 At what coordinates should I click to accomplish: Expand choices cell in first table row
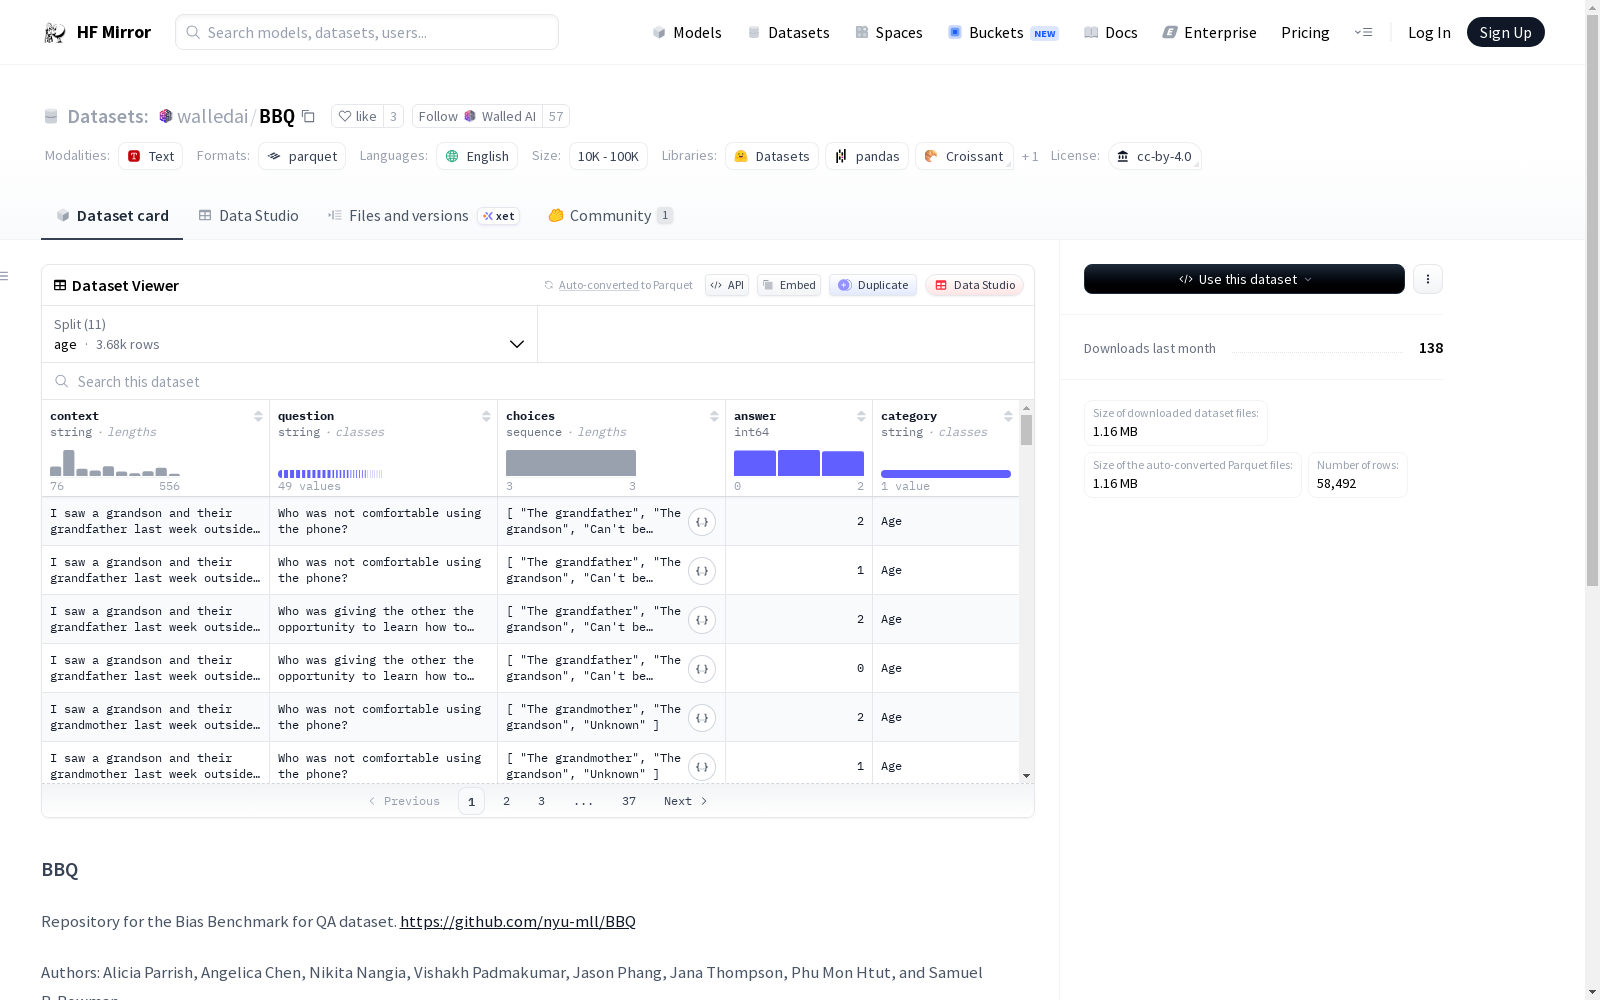tap(702, 522)
